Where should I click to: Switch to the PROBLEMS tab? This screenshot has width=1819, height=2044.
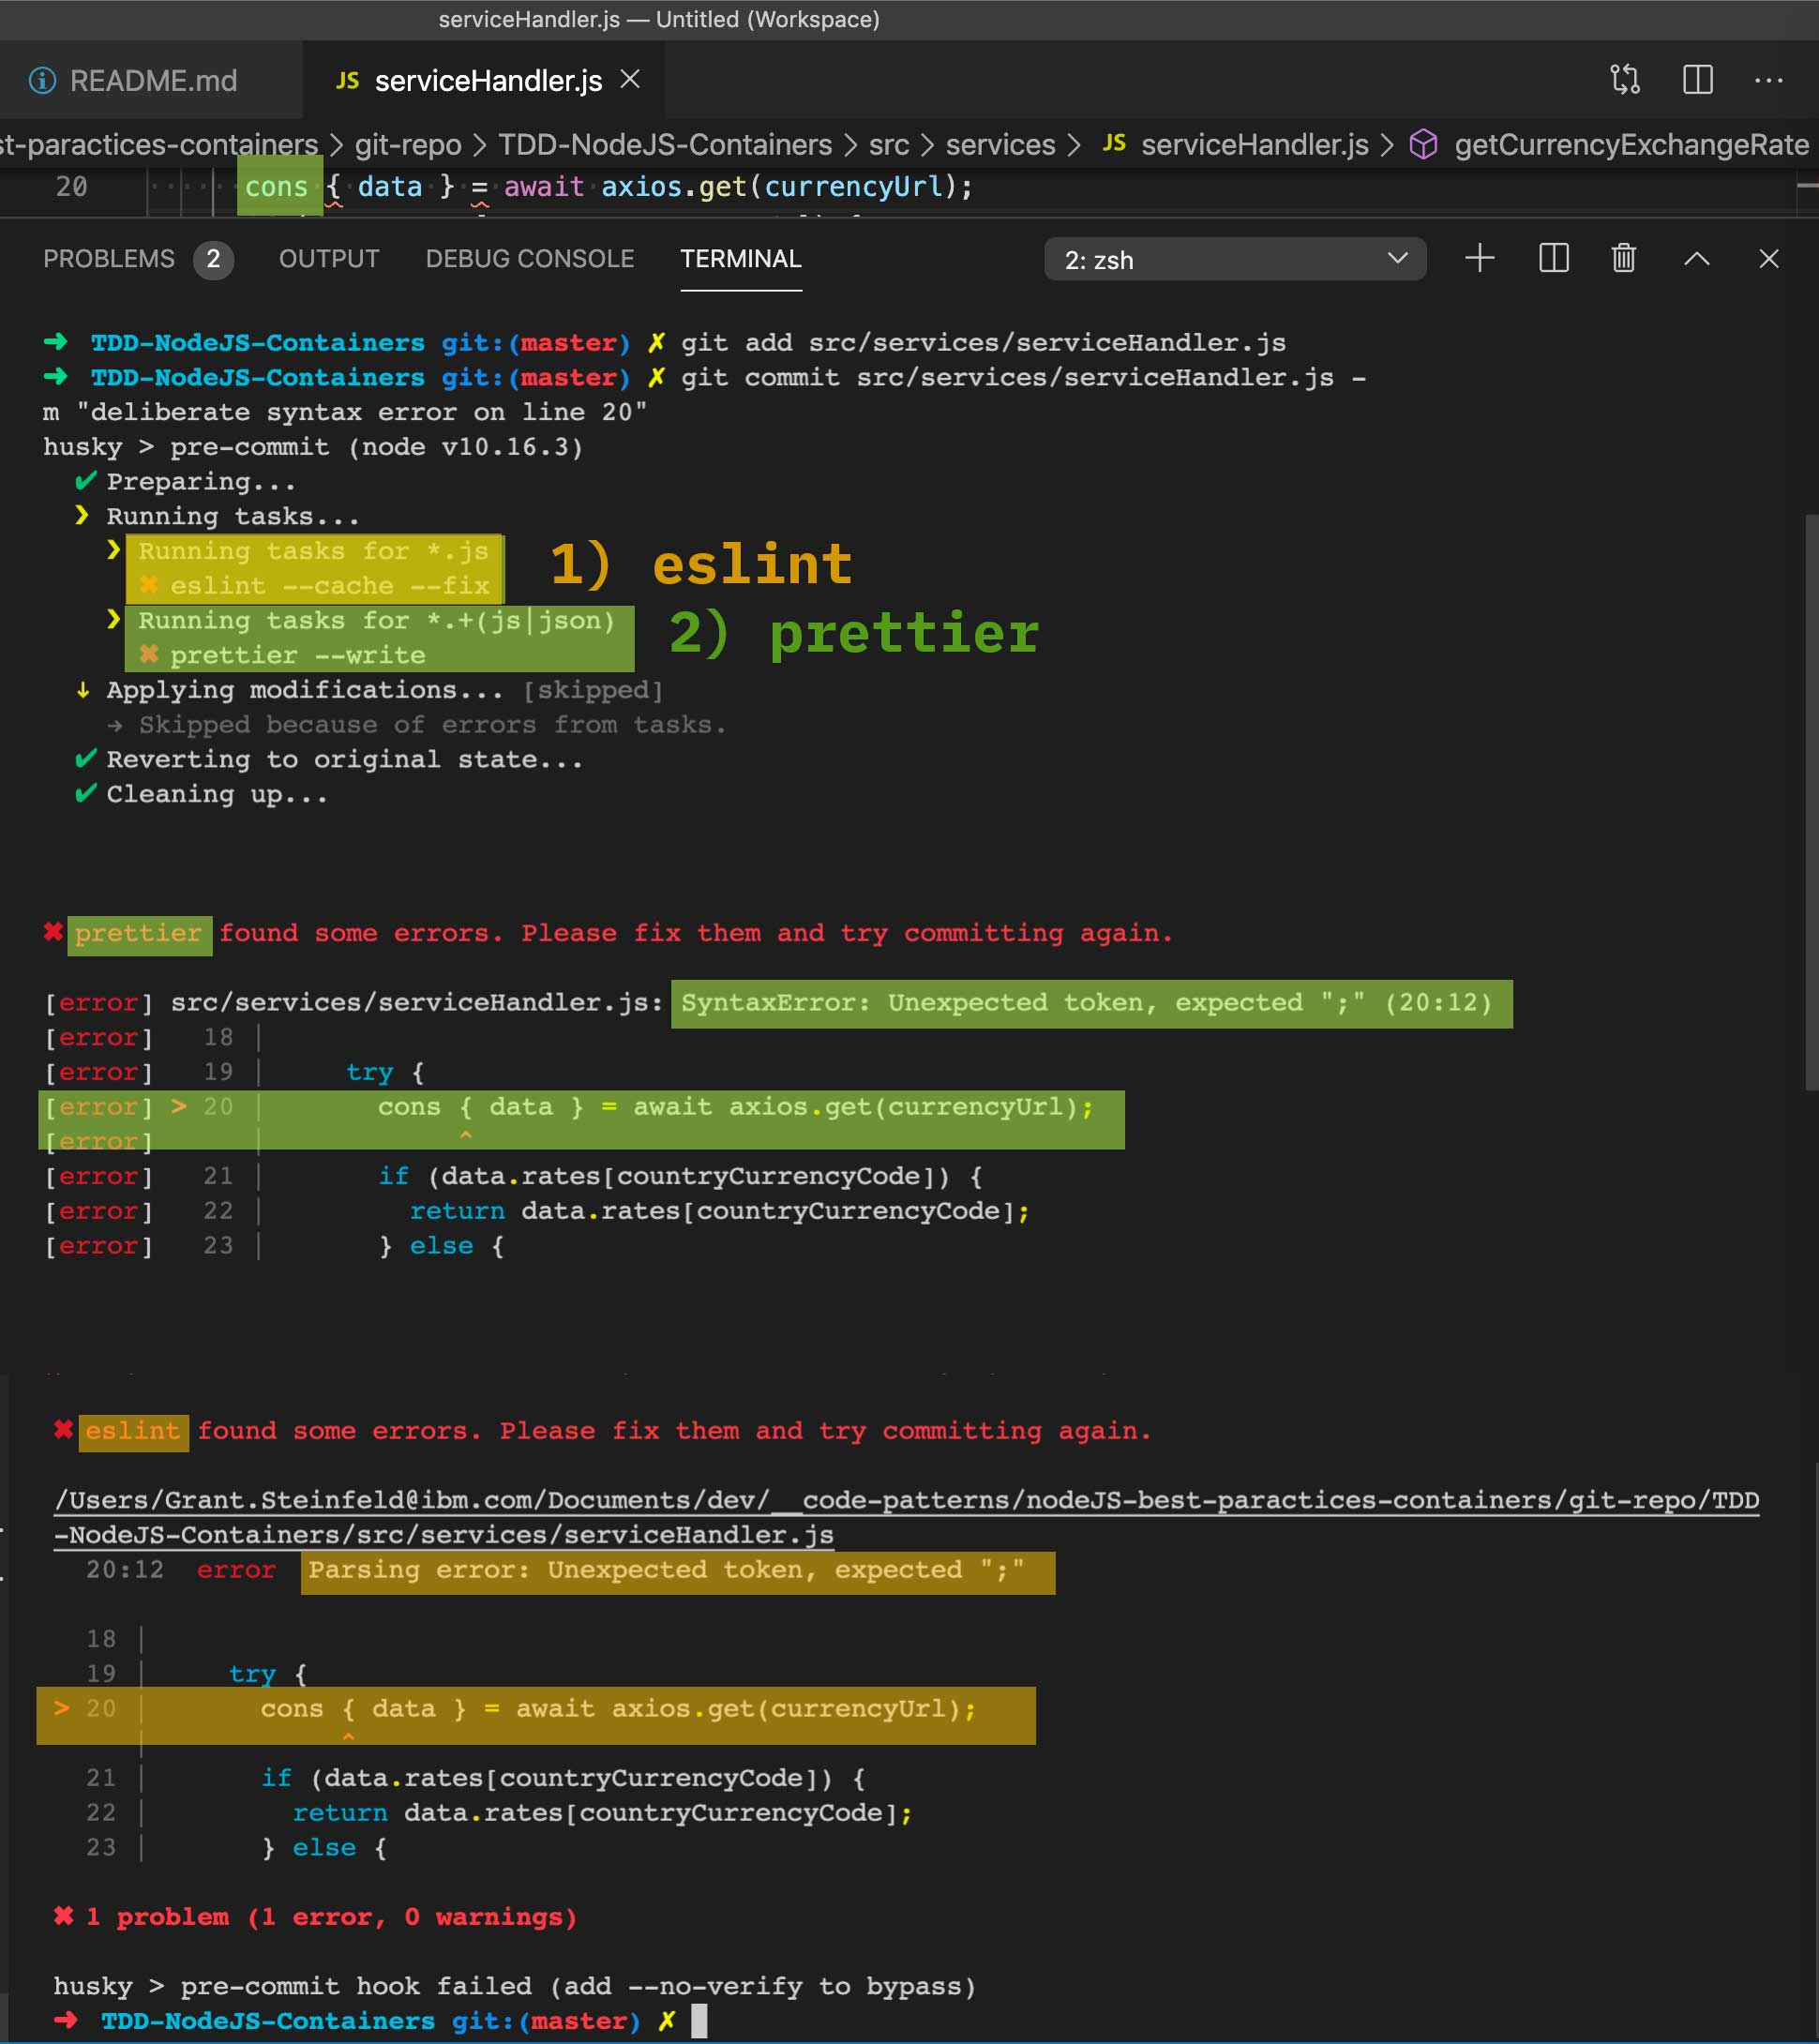(109, 259)
